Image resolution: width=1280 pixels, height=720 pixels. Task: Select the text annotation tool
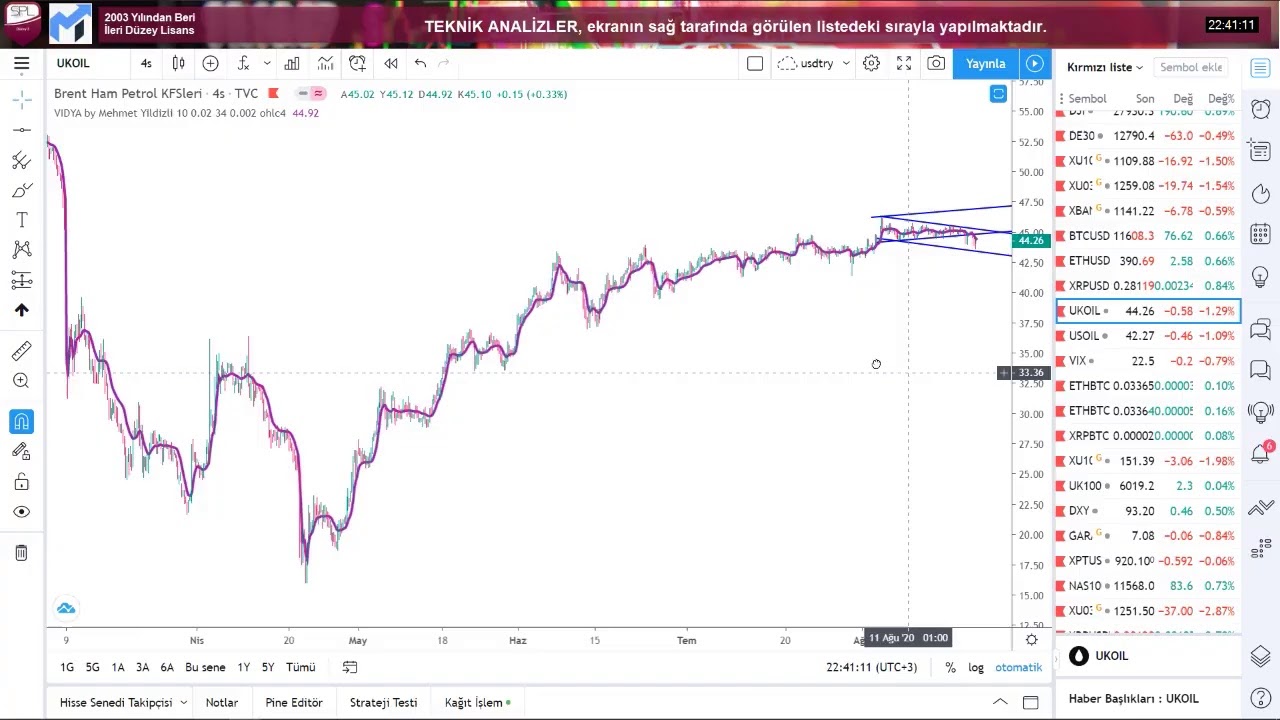click(21, 220)
